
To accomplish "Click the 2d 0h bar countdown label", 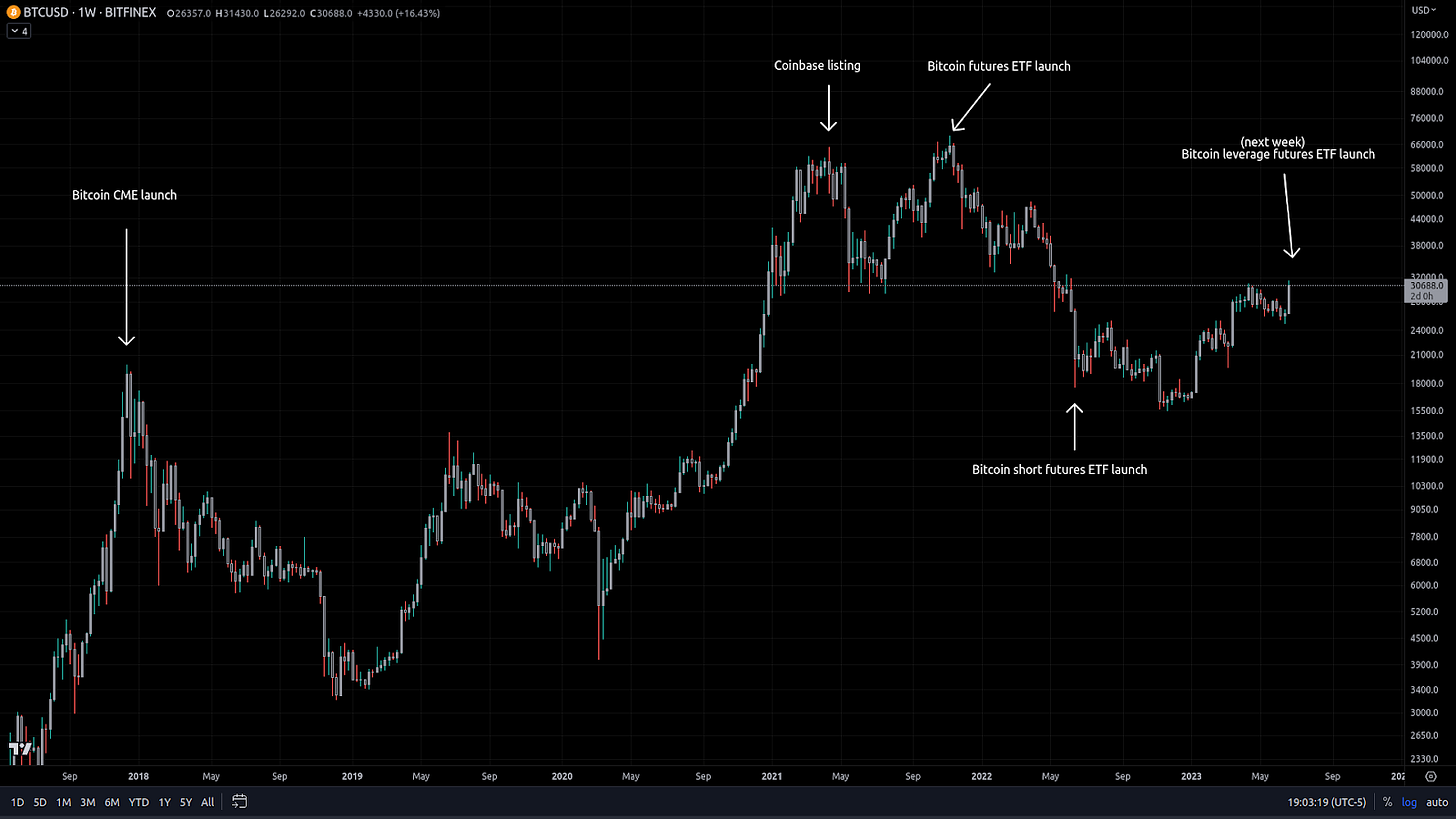I will click(1421, 297).
